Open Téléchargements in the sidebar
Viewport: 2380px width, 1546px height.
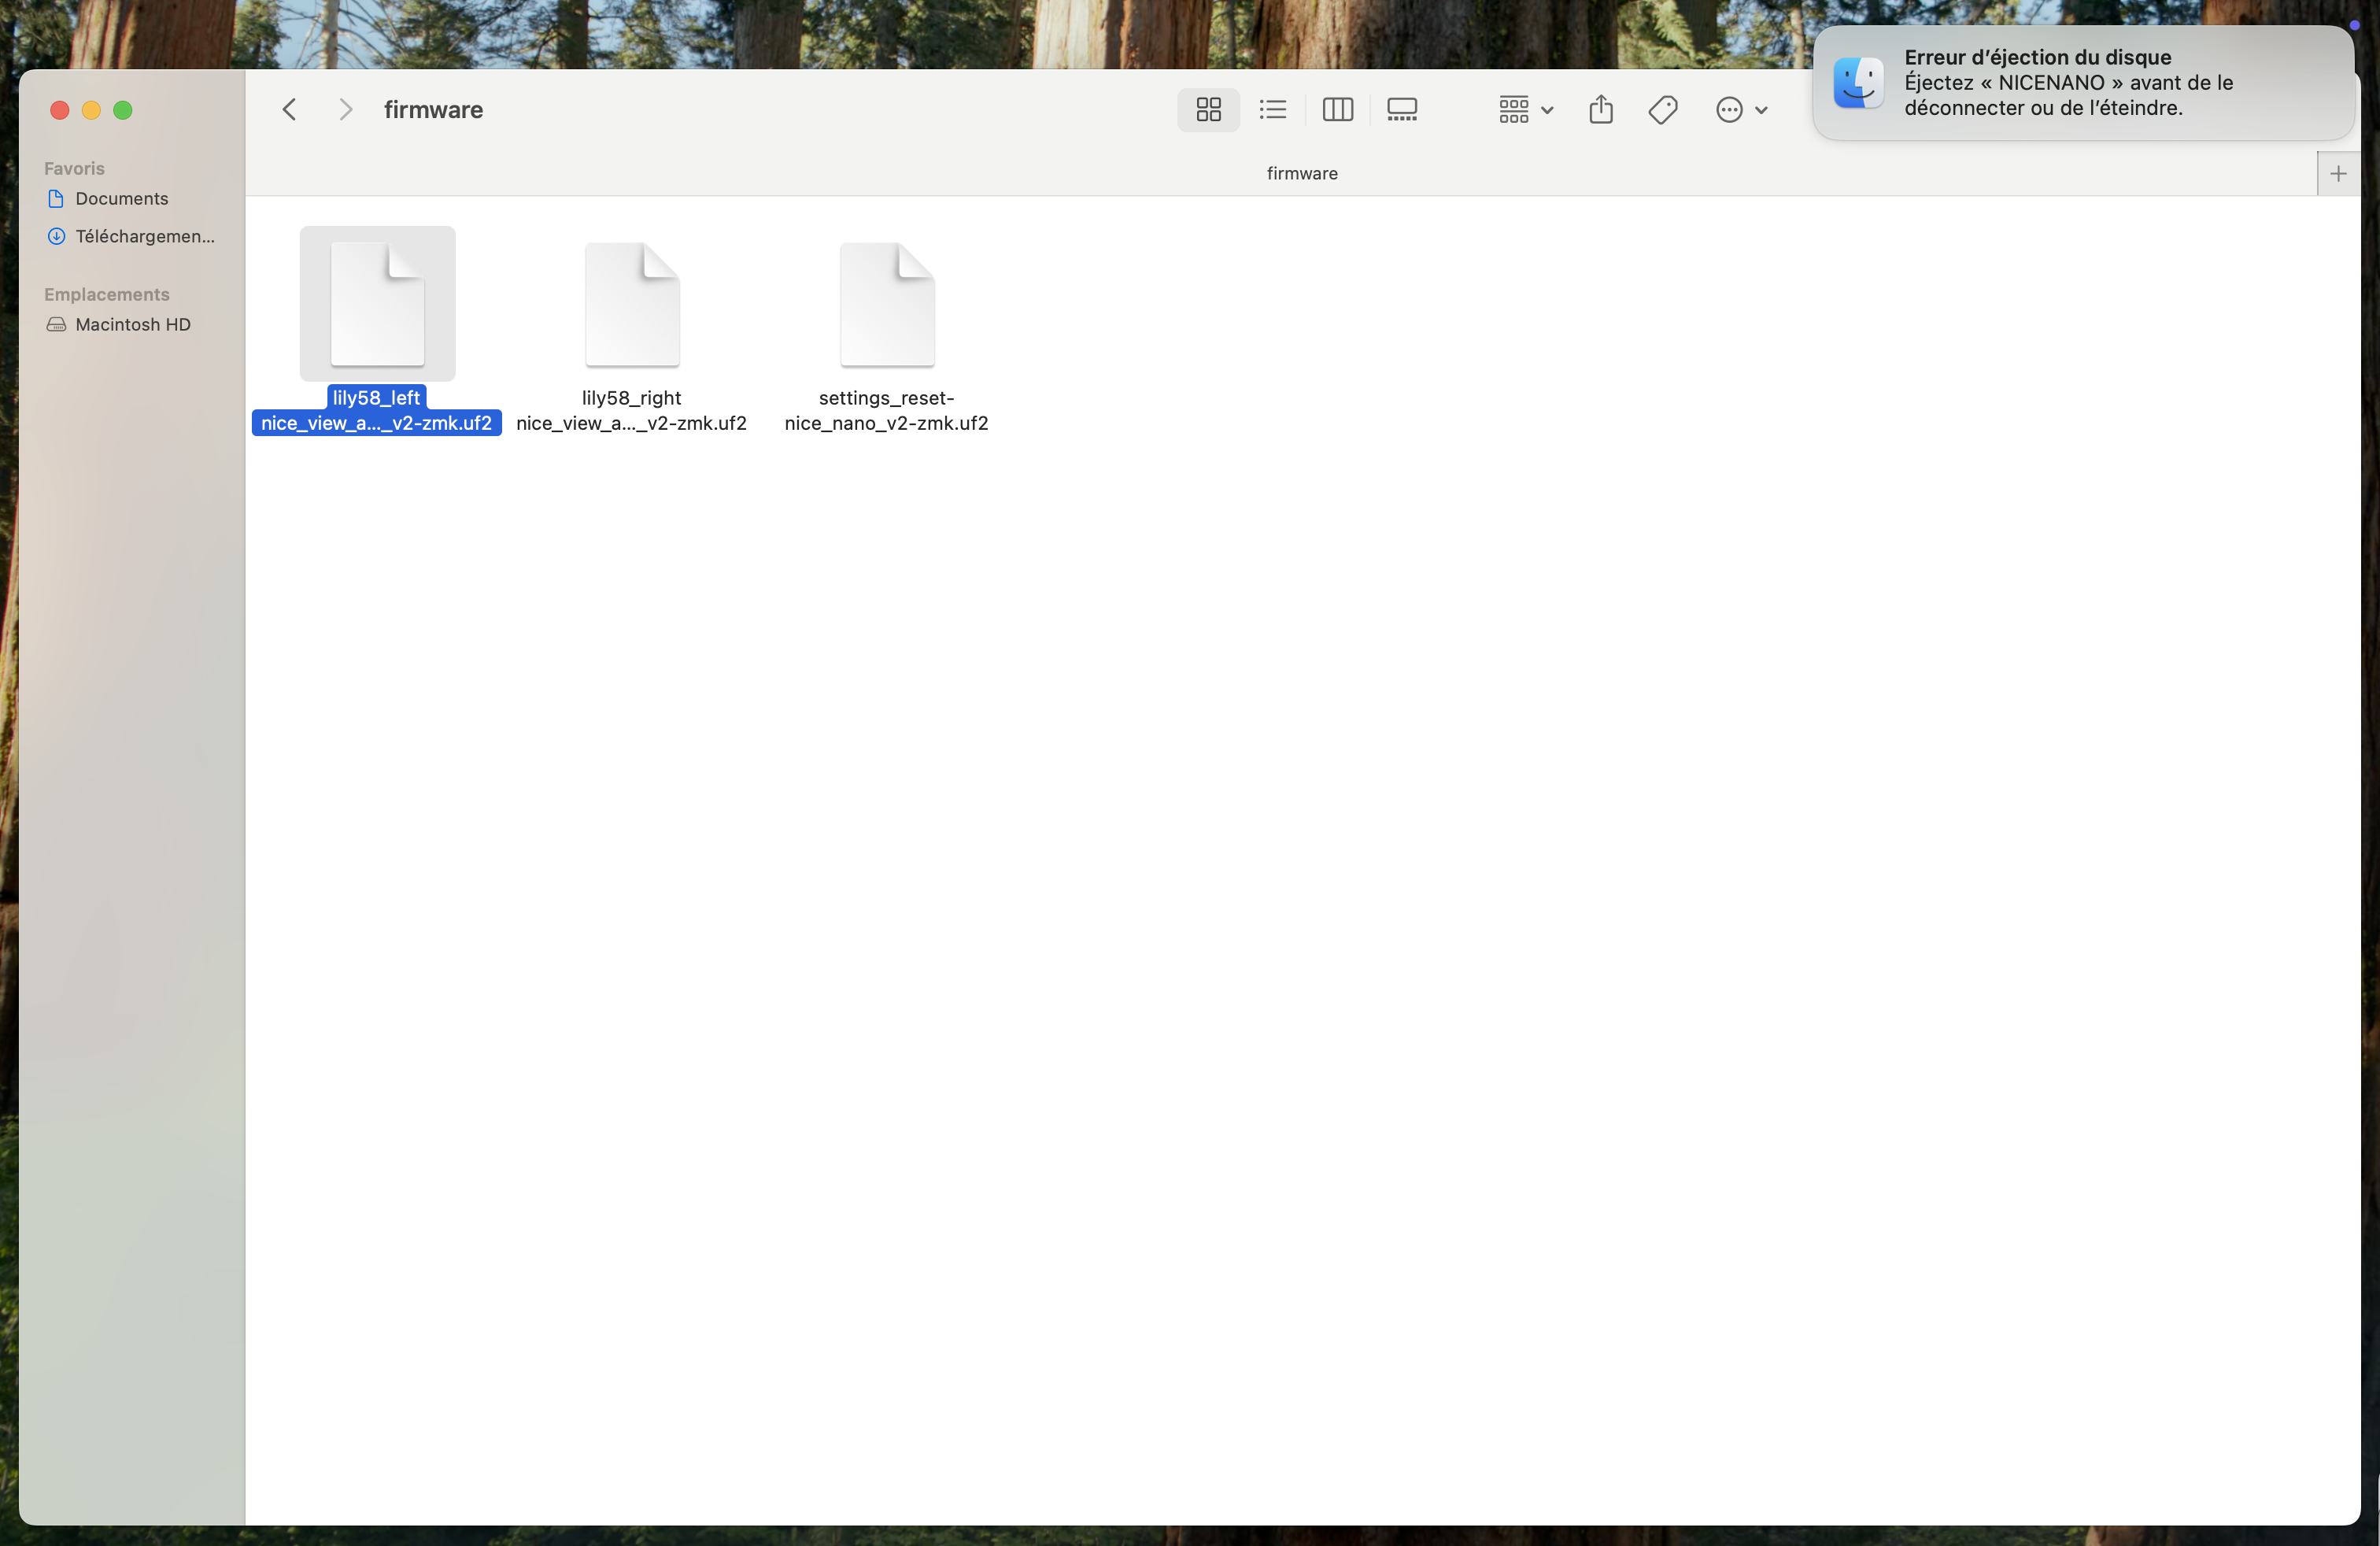pyautogui.click(x=144, y=237)
